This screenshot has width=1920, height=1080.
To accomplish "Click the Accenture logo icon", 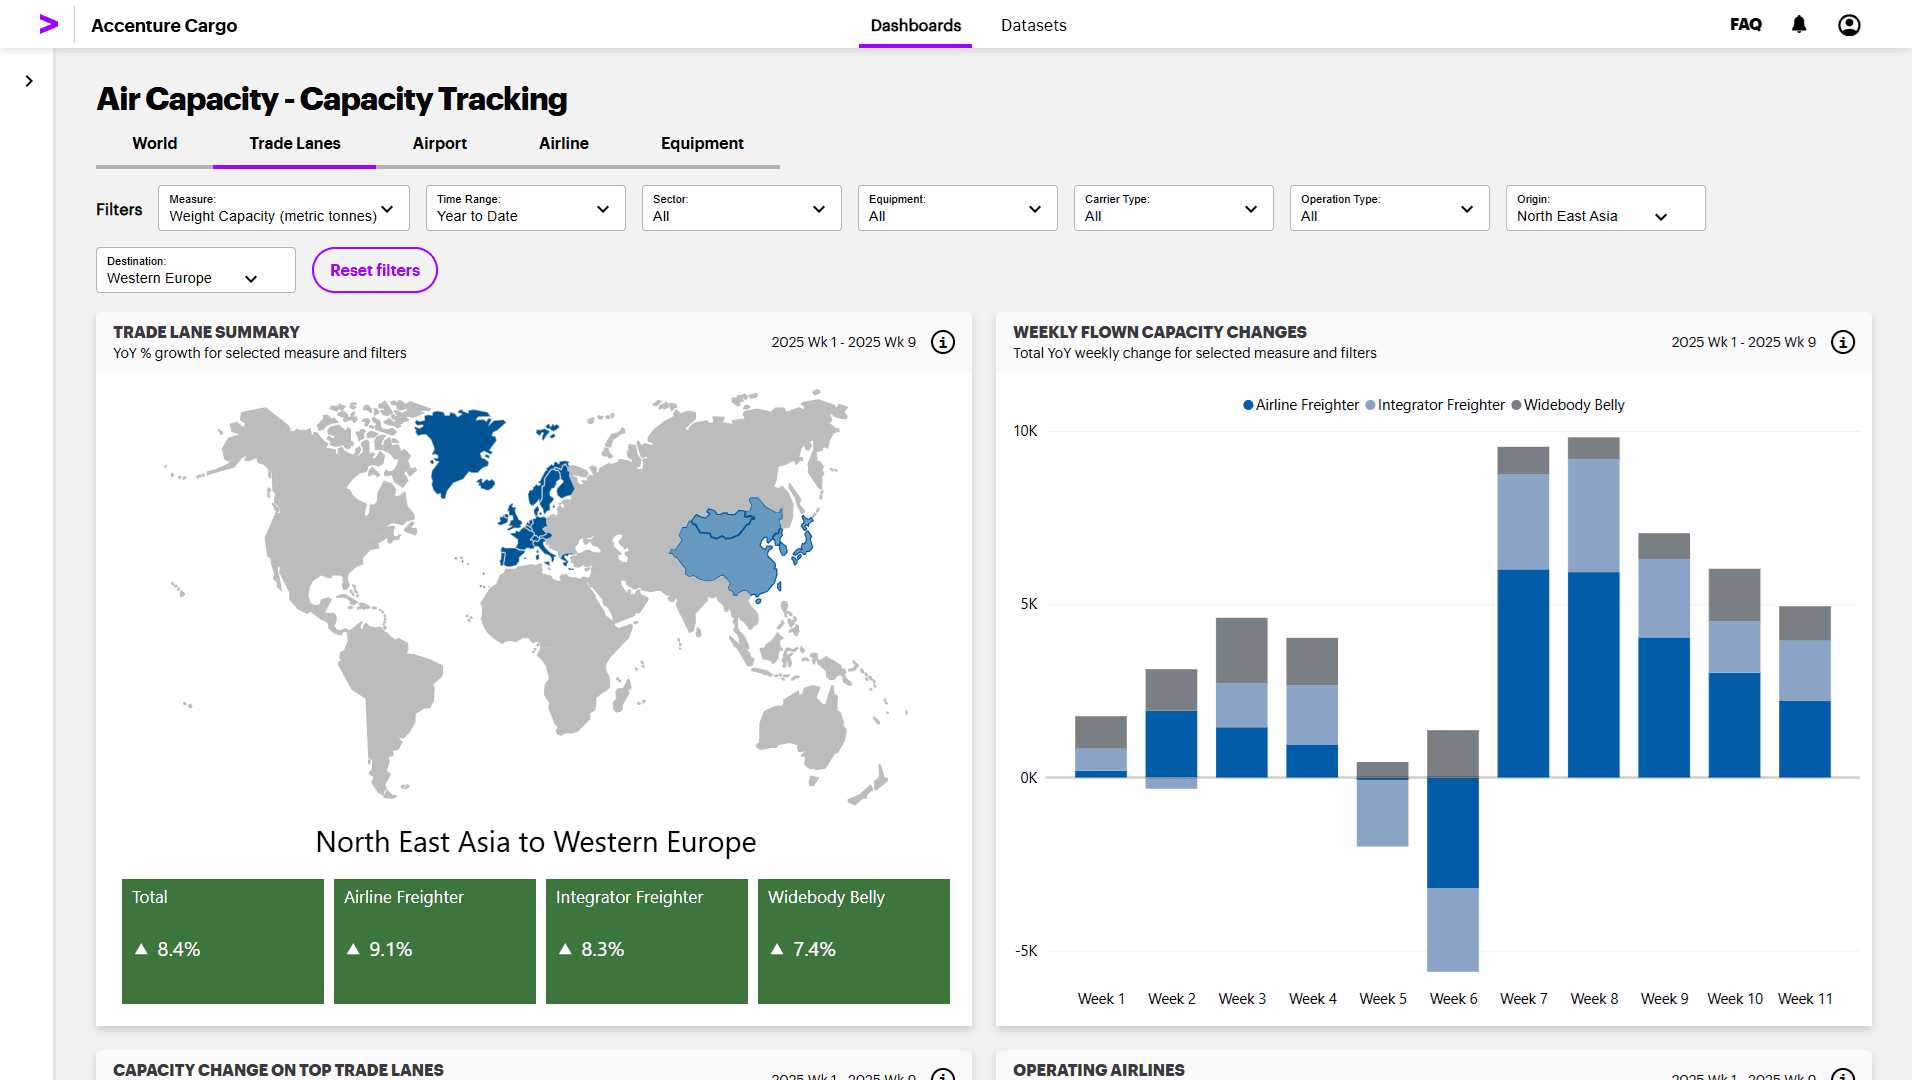I will (x=48, y=24).
